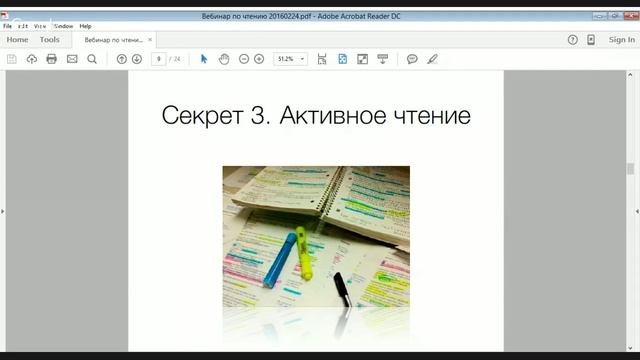This screenshot has width=640, height=360.
Task: Switch to the Tools tab
Action: click(x=50, y=40)
